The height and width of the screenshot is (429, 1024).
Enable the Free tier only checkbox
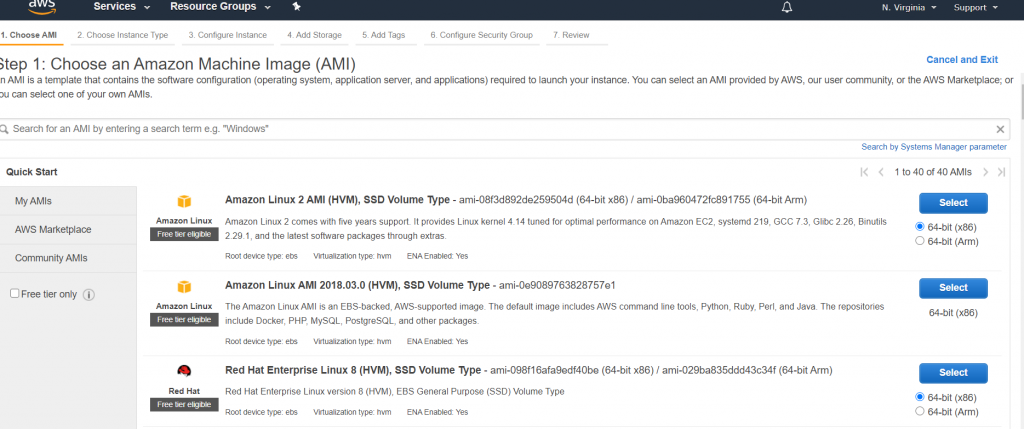14,294
